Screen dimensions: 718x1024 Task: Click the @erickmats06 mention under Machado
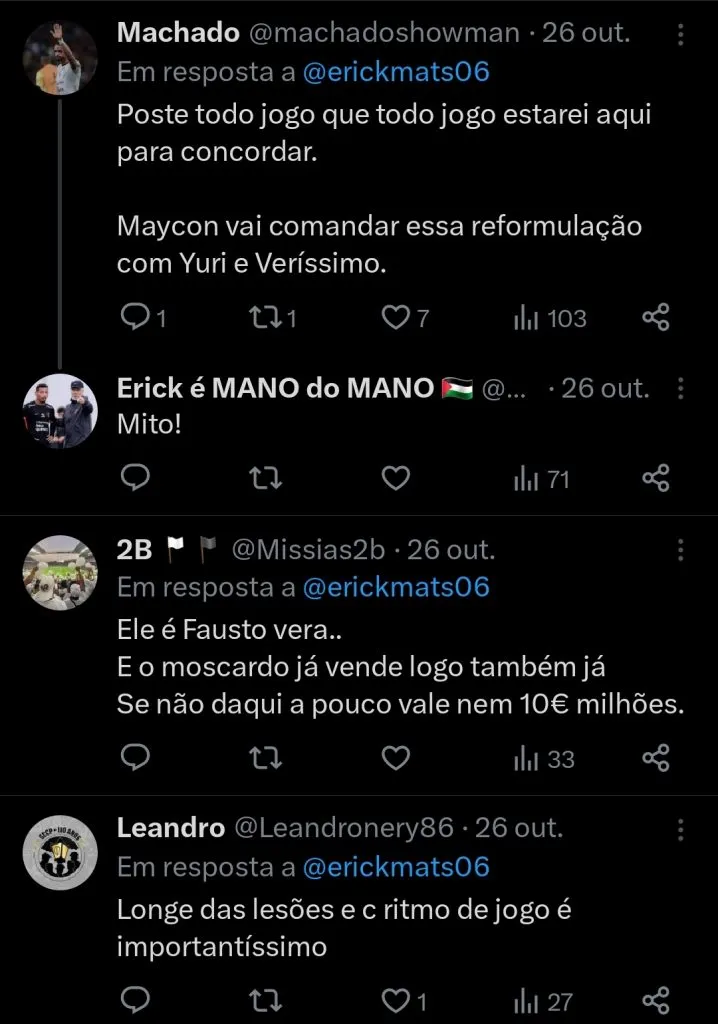click(x=398, y=71)
